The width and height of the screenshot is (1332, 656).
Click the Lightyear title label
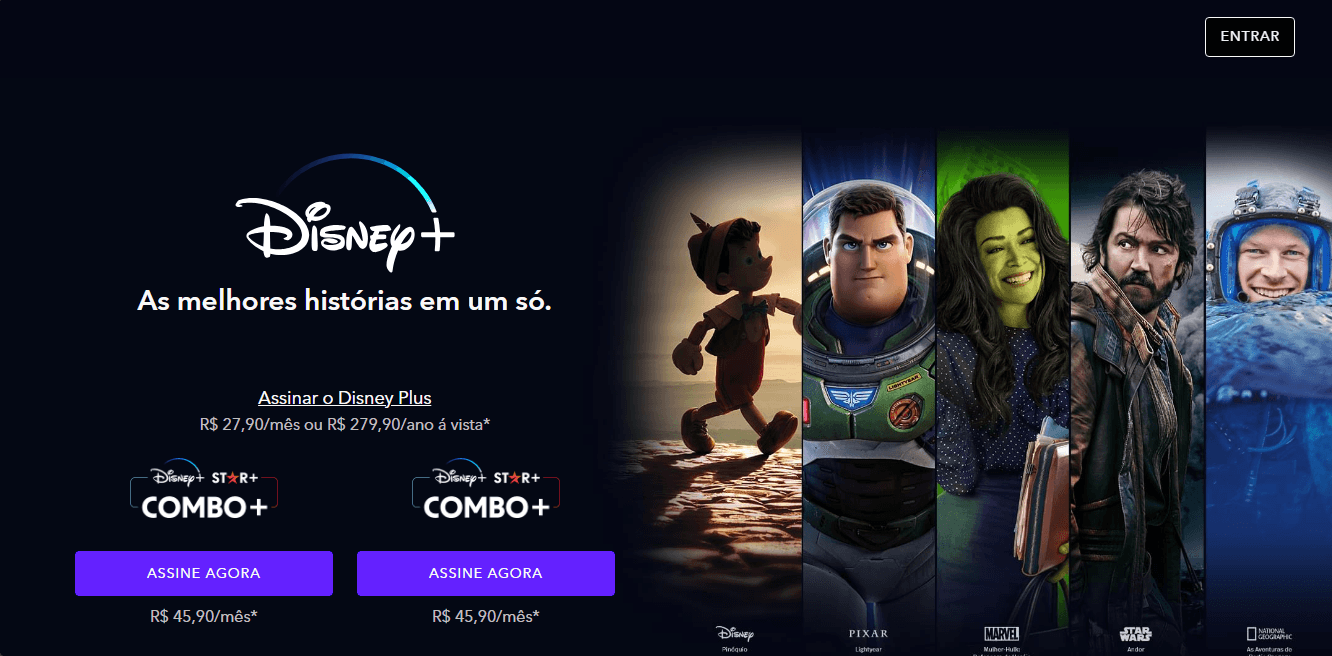[868, 648]
